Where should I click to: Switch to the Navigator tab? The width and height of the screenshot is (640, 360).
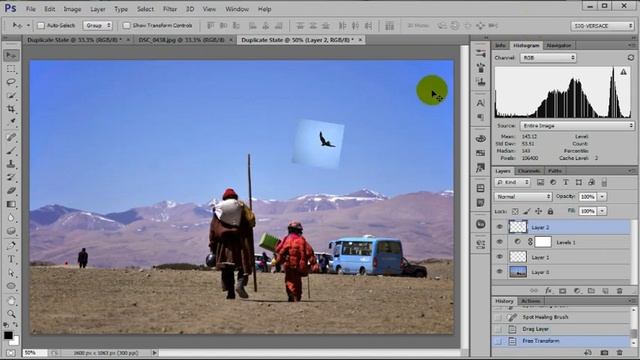click(559, 45)
